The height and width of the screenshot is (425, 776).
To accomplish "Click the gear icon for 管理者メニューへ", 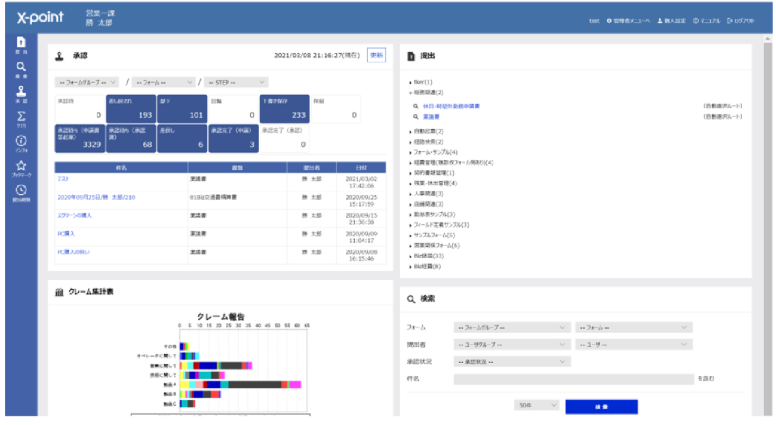I will (x=609, y=21).
